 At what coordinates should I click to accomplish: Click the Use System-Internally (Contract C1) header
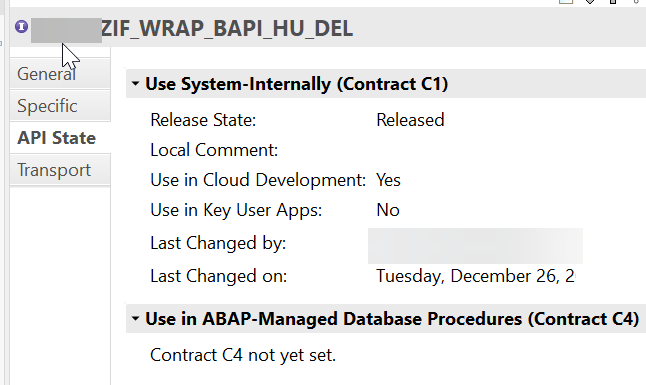pos(297,84)
